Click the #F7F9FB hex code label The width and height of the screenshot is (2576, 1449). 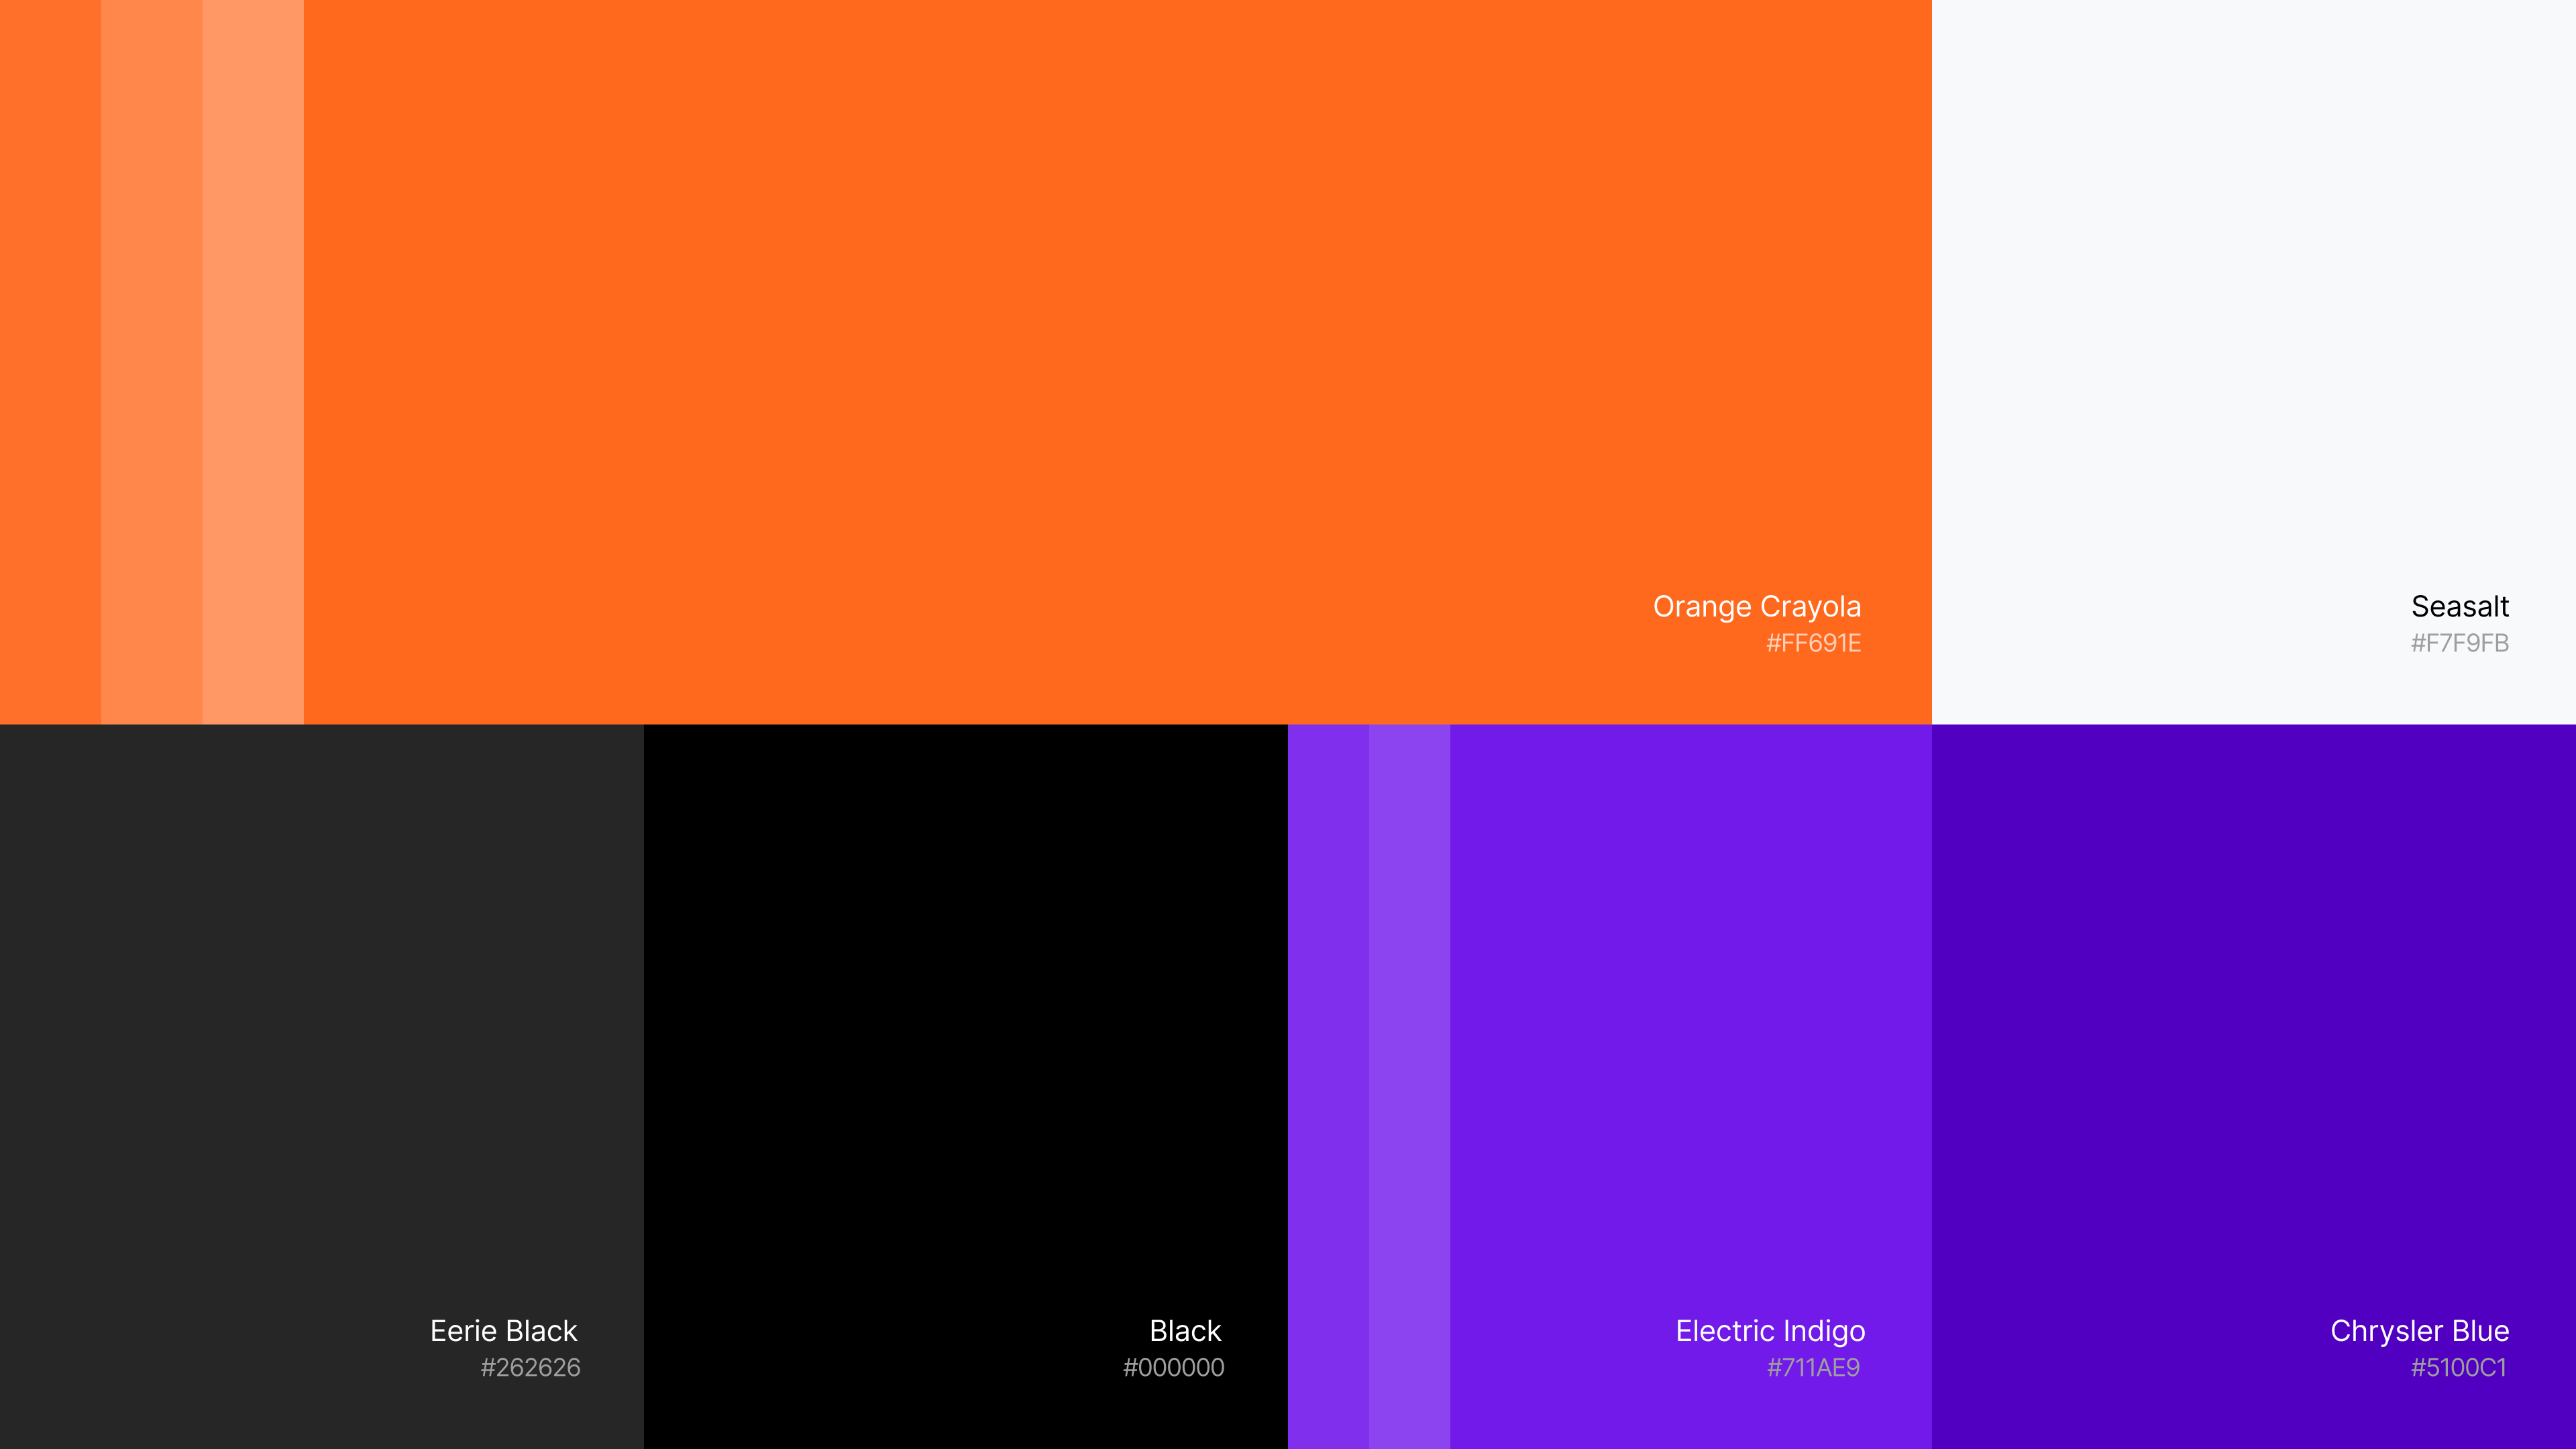pyautogui.click(x=2459, y=643)
